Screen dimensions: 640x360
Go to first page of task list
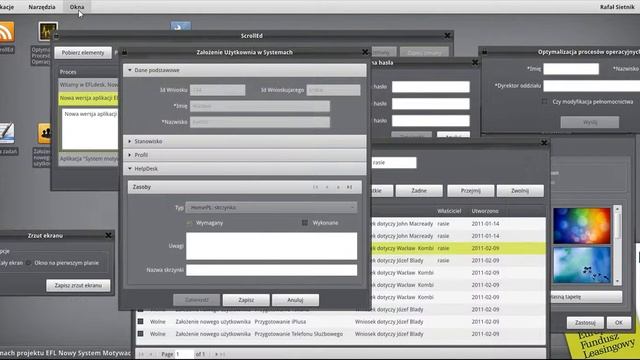point(141,354)
